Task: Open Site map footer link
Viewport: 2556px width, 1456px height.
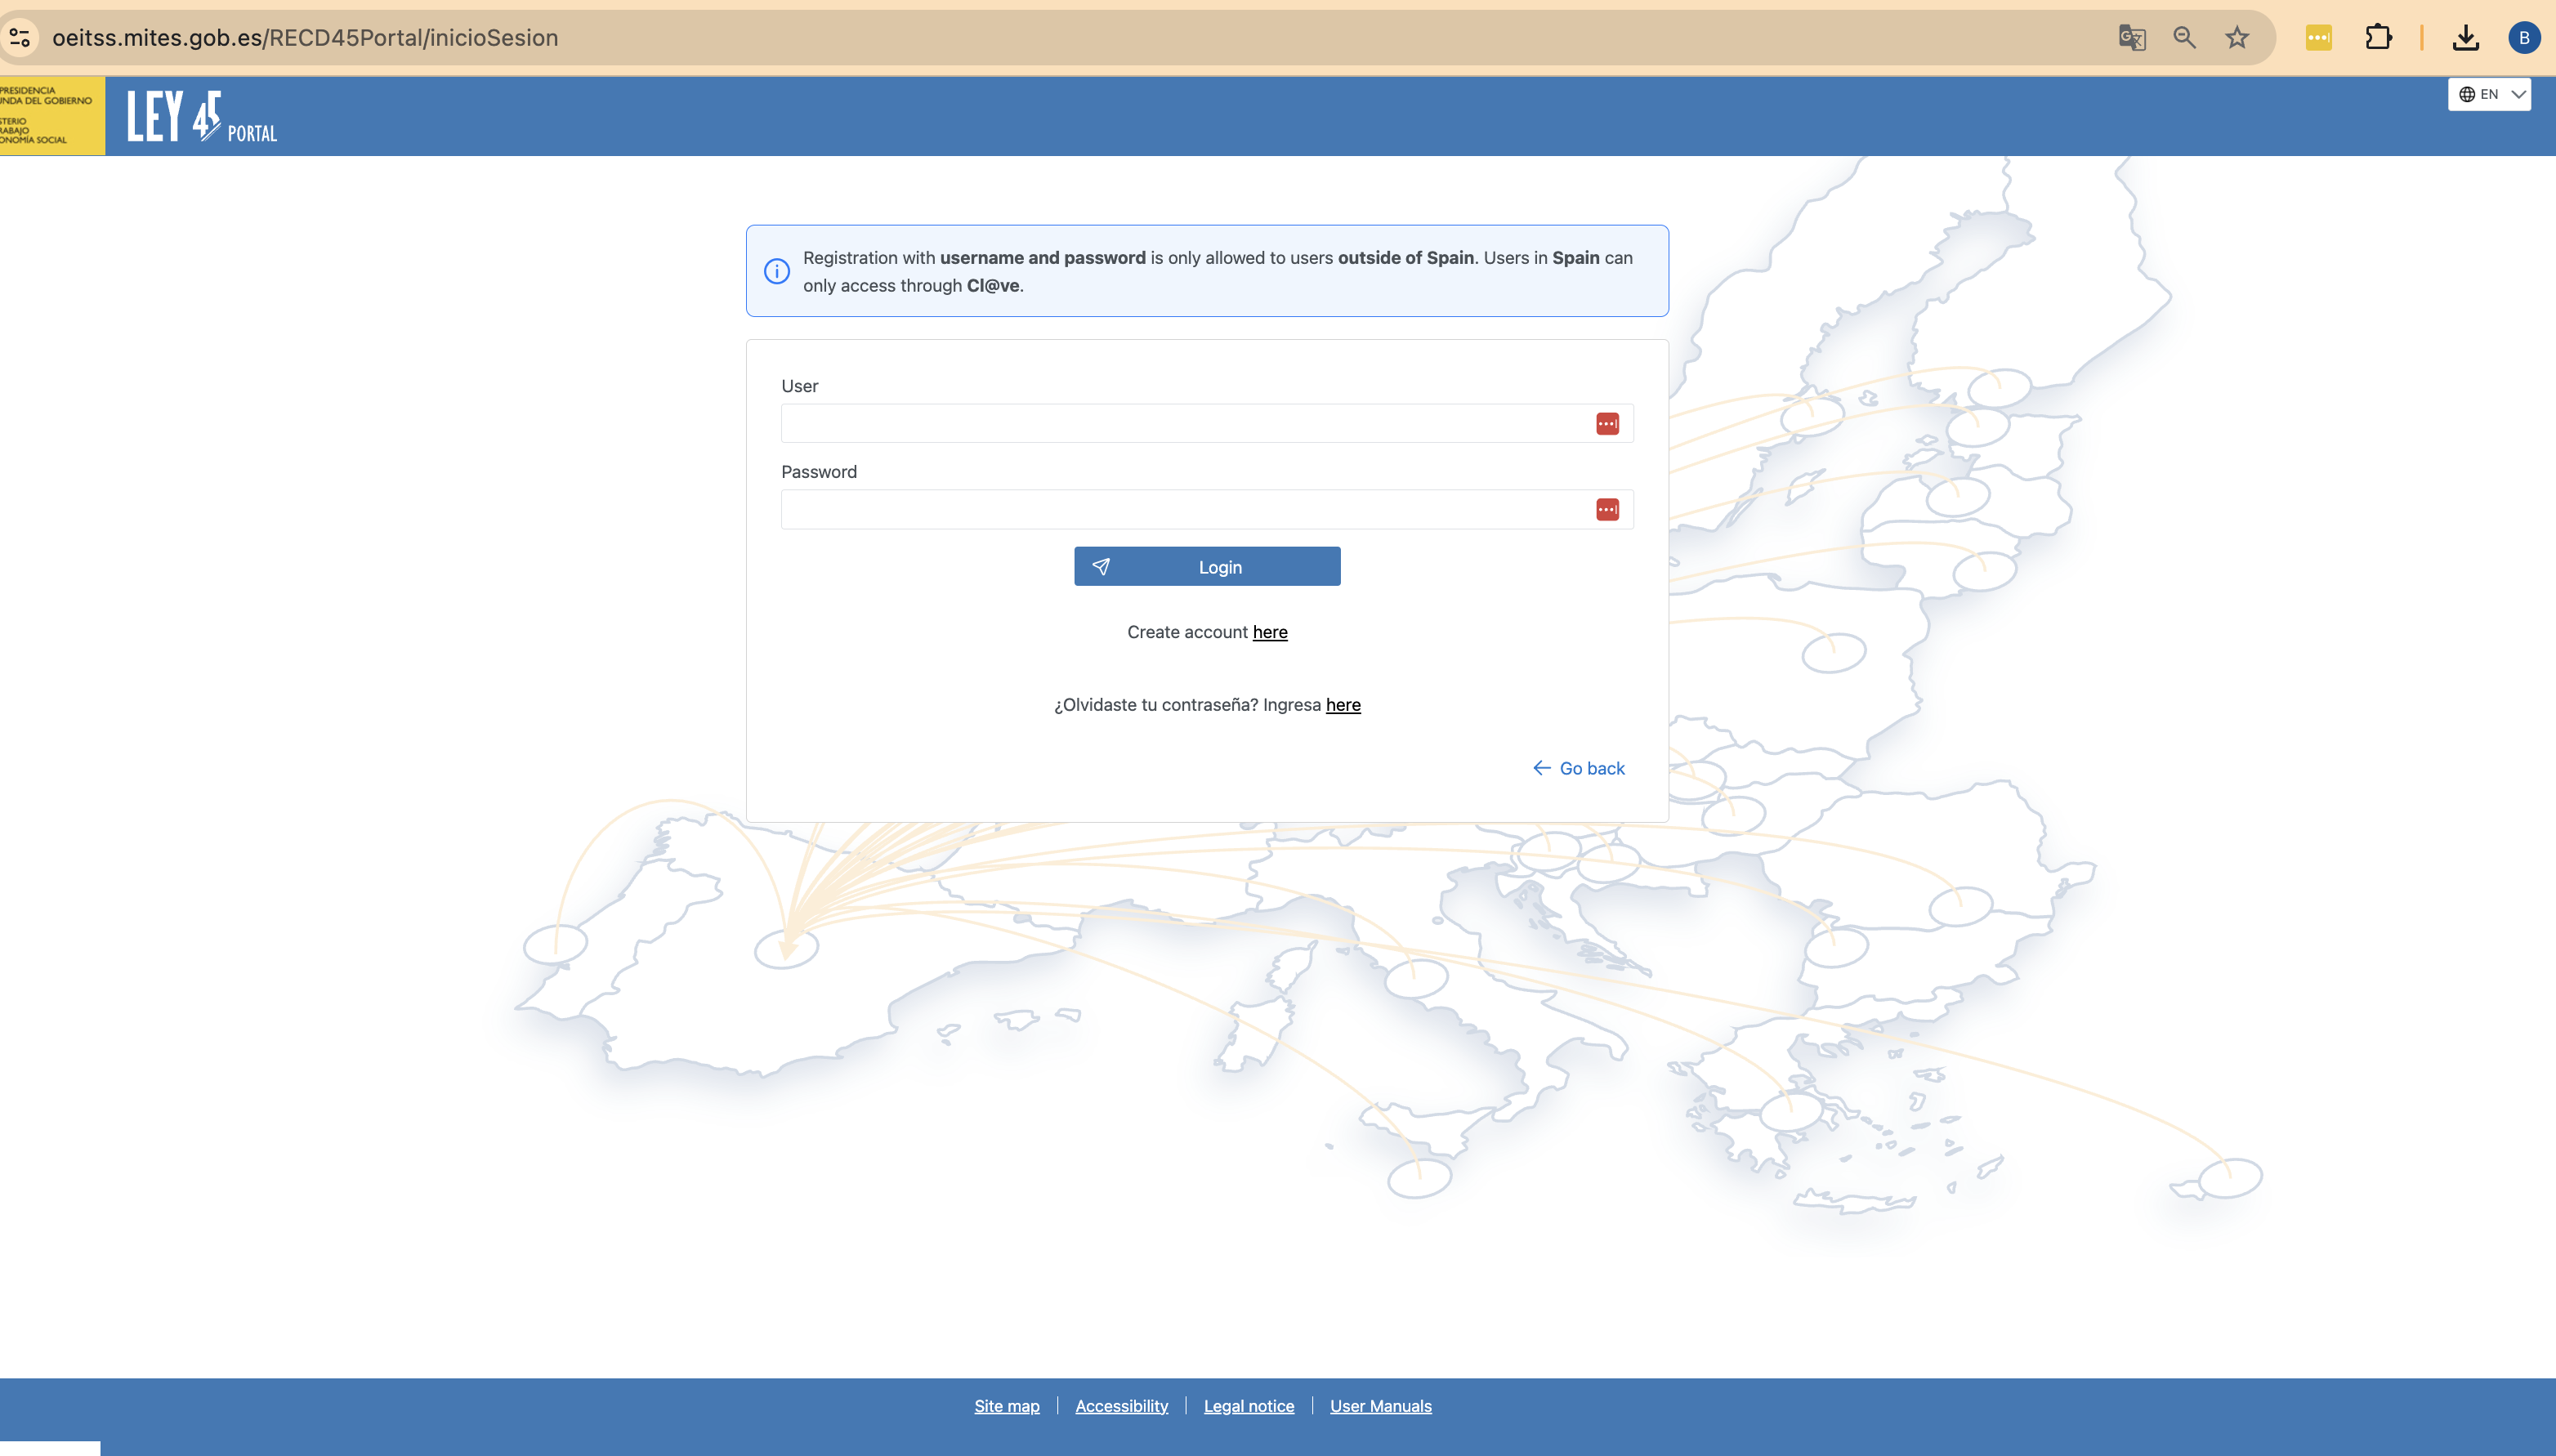Action: tap(1006, 1406)
